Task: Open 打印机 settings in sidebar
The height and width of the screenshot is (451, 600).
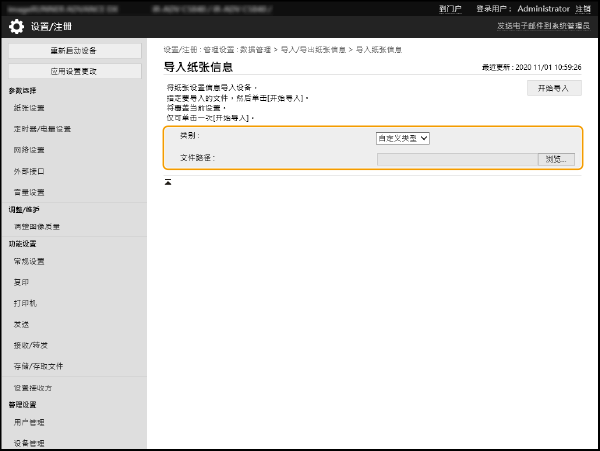Action: (x=26, y=302)
